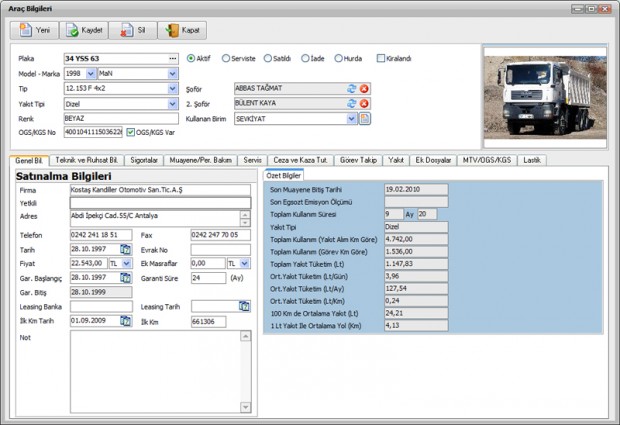Open the Teknik ve Ruhsat Bil. tab
Image resolution: width=620 pixels, height=425 pixels.
pos(87,160)
